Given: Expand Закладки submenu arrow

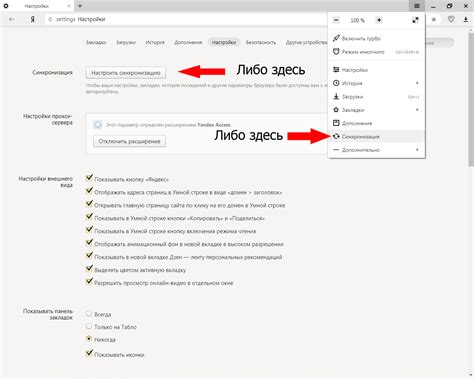Looking at the screenshot, I should point(417,110).
